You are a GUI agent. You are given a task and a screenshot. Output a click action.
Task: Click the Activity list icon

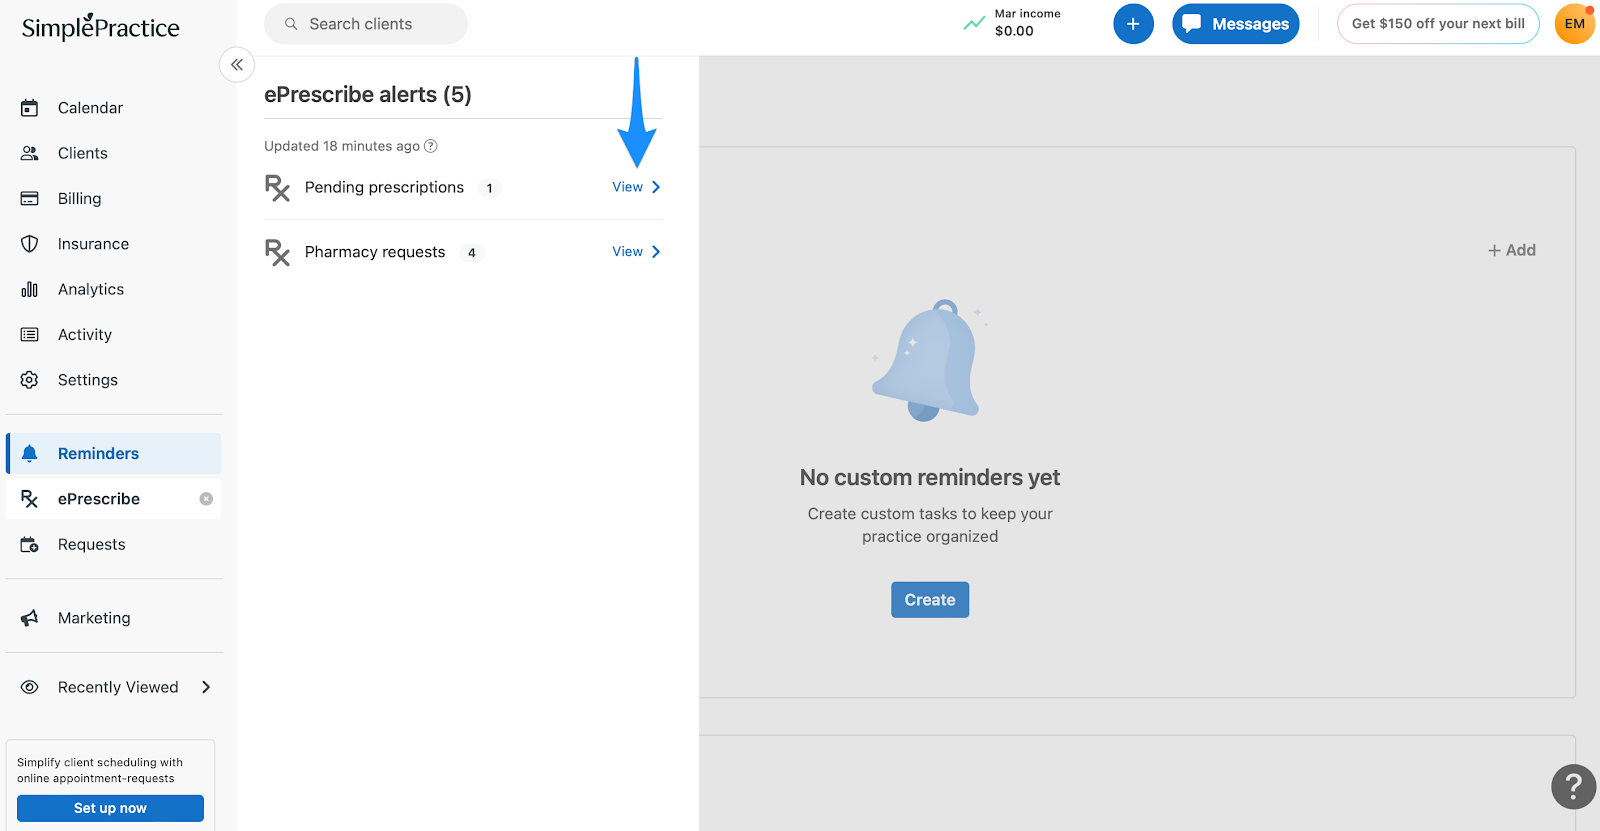(30, 334)
